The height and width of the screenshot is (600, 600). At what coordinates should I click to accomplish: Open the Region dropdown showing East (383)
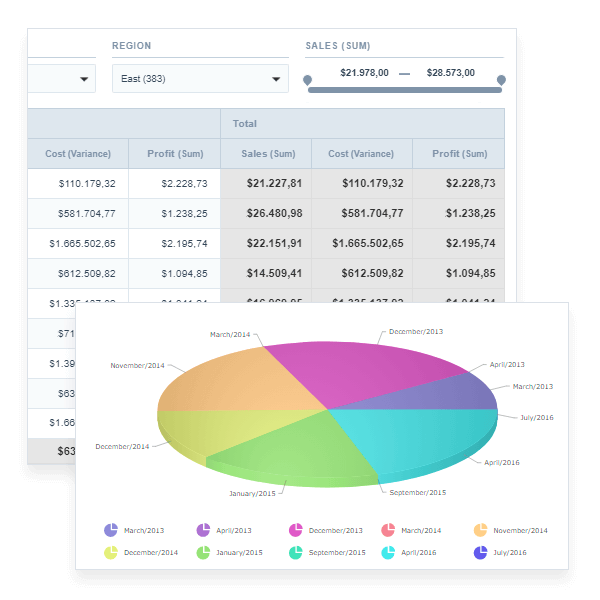tap(200, 78)
